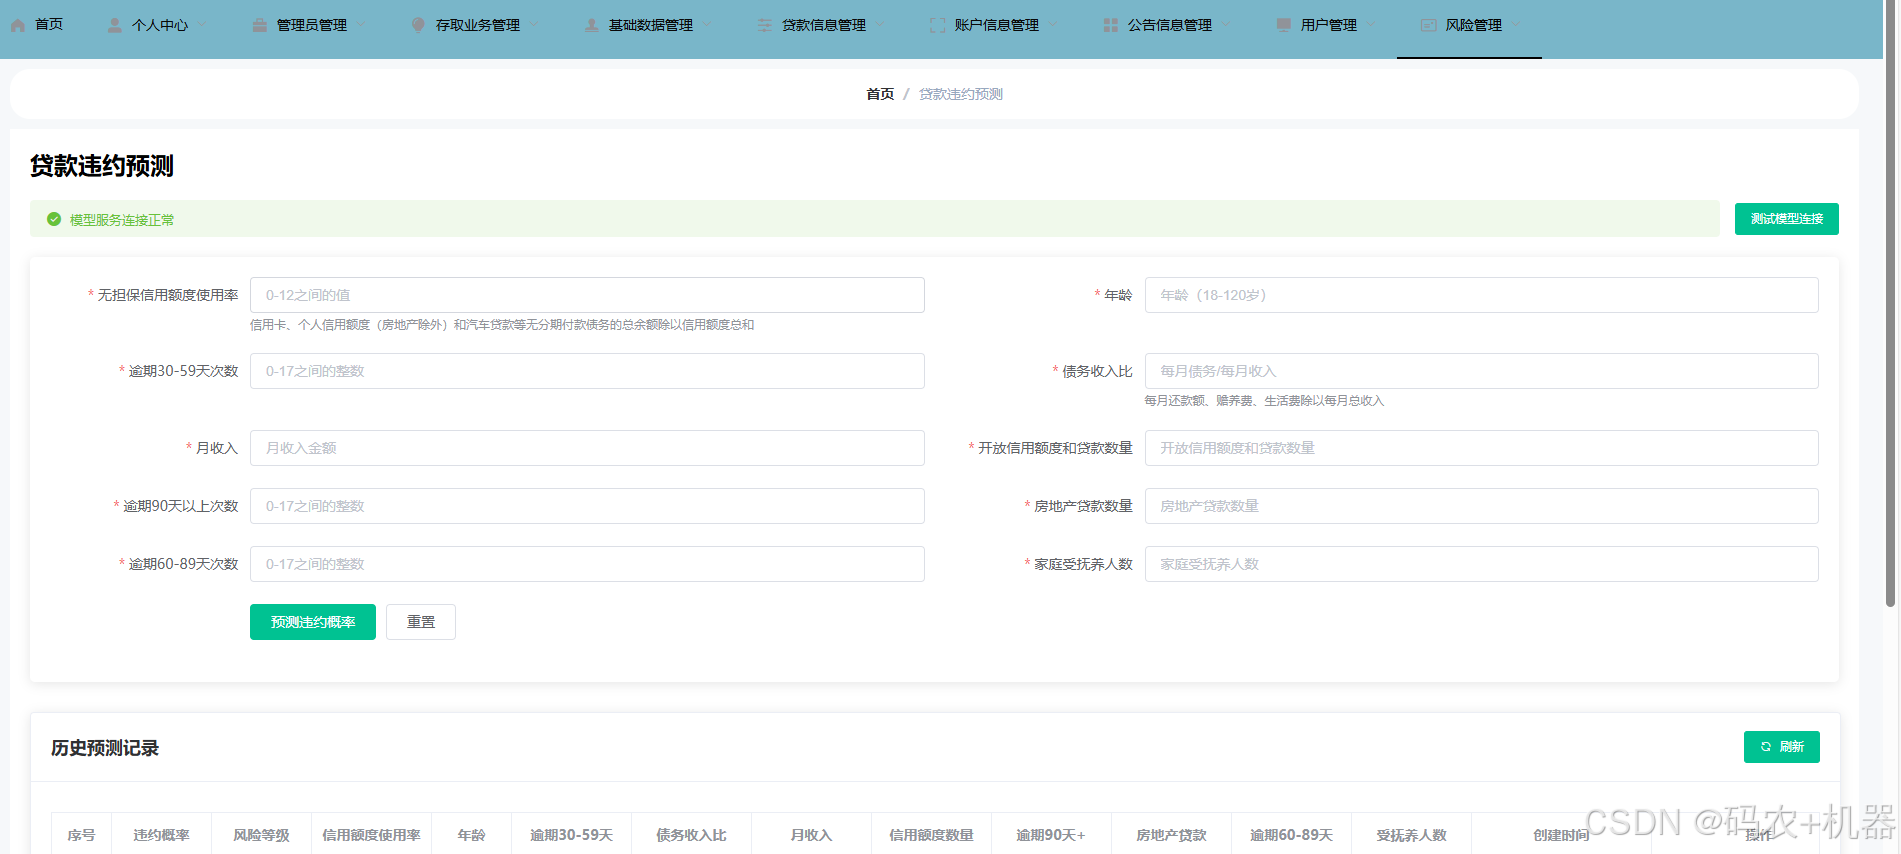This screenshot has width=1901, height=854.
Task: Focus the 年龄 input field
Action: tap(1481, 295)
